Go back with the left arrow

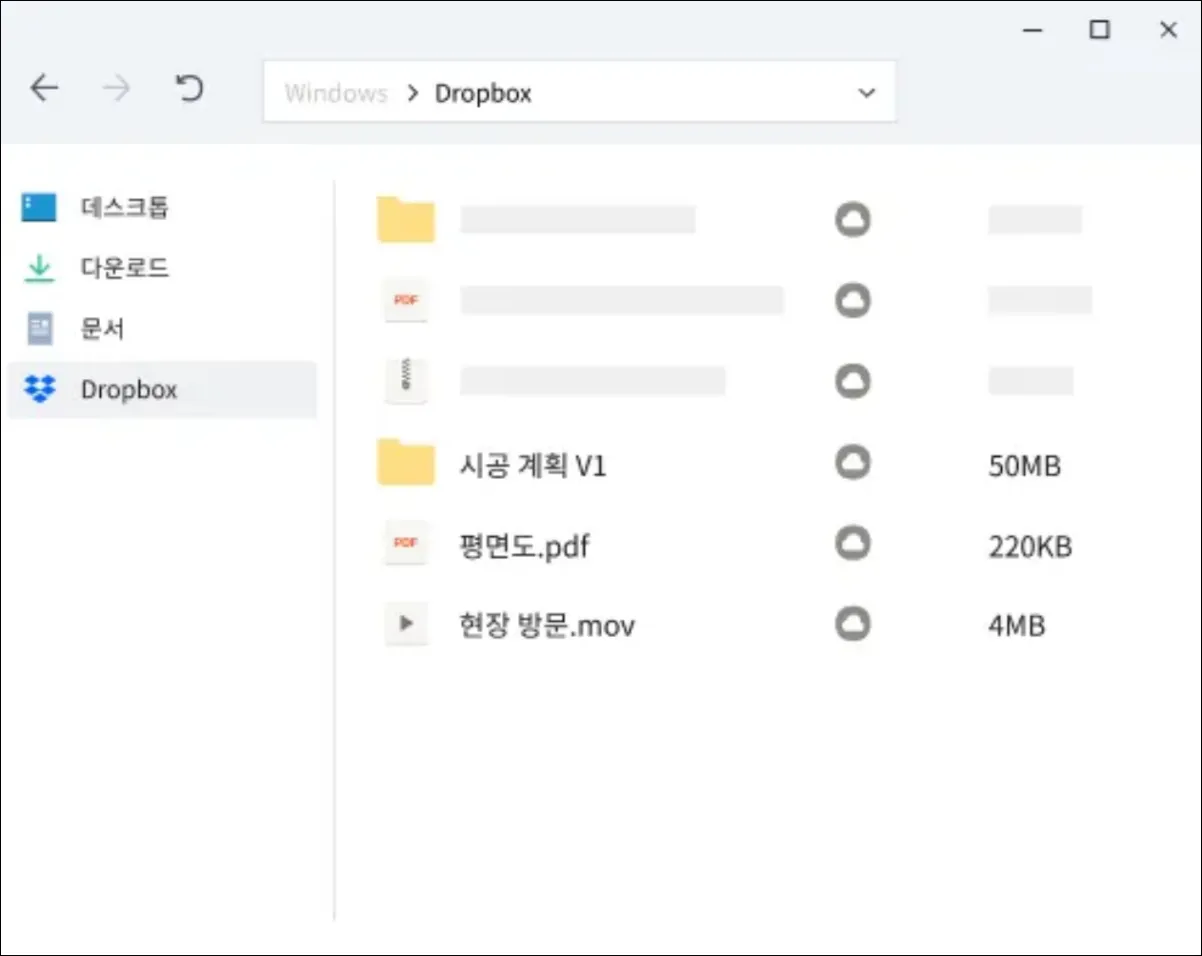(44, 89)
